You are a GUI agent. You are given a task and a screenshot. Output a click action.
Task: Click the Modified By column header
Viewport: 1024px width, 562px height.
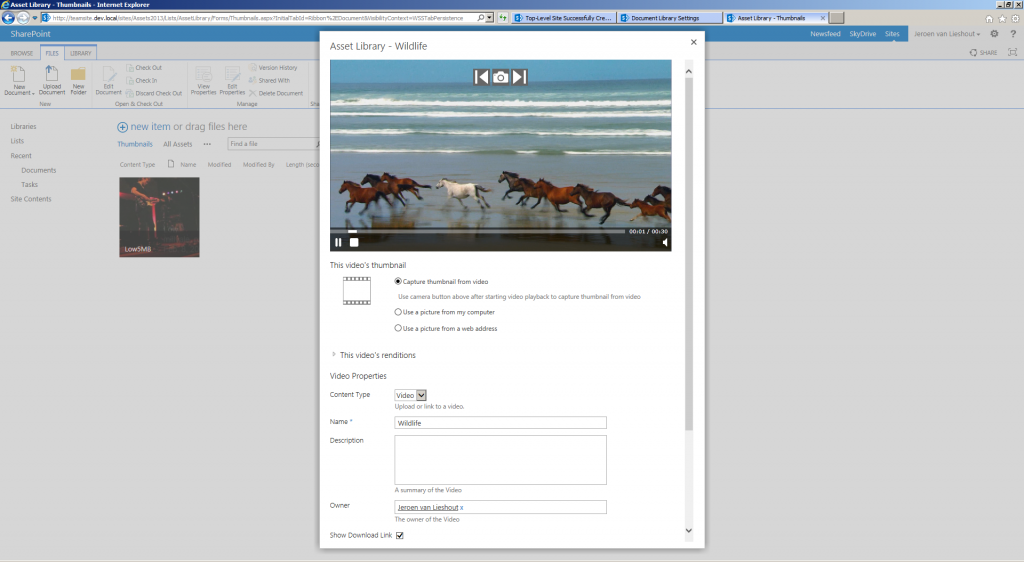coord(259,164)
